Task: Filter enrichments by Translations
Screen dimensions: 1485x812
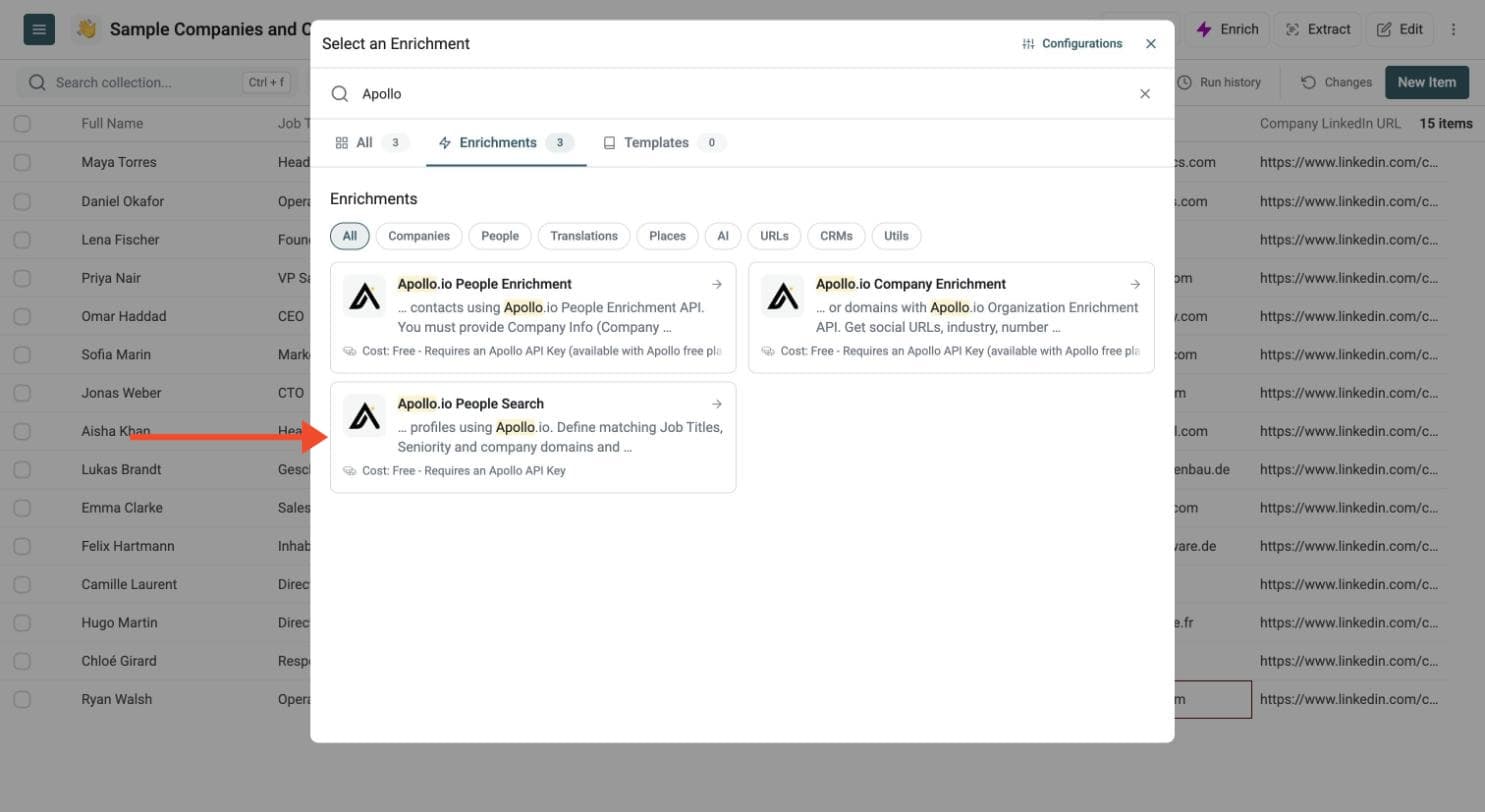Action: pyautogui.click(x=584, y=236)
